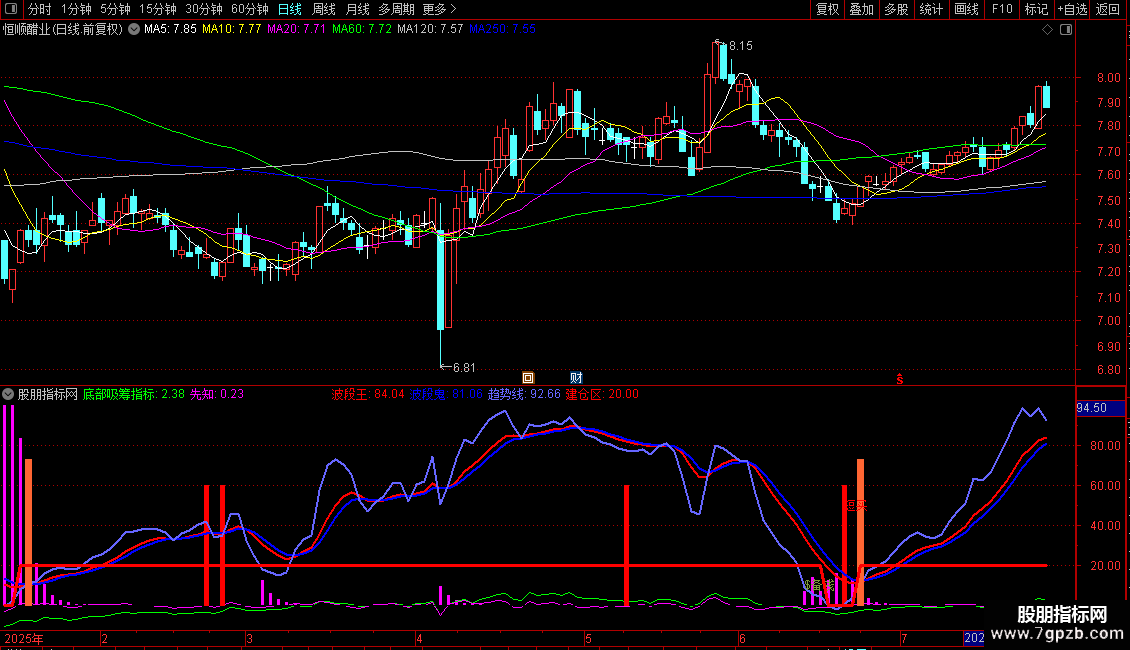The image size is (1130, 650).
Task: Add stock via +自选 button
Action: tap(1072, 9)
